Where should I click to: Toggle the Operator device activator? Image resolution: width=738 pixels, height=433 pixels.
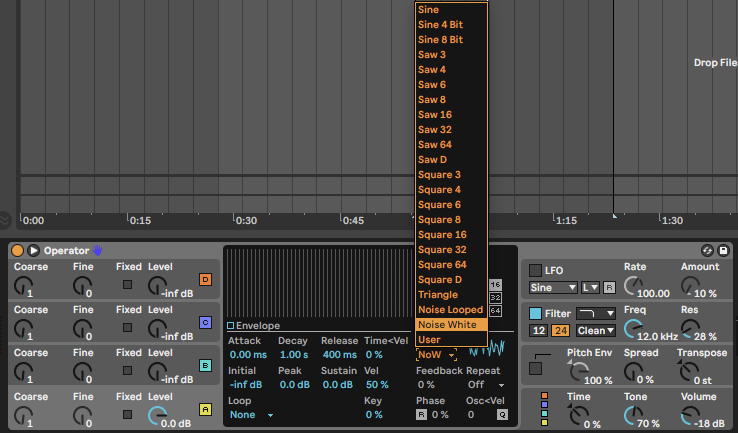point(17,250)
